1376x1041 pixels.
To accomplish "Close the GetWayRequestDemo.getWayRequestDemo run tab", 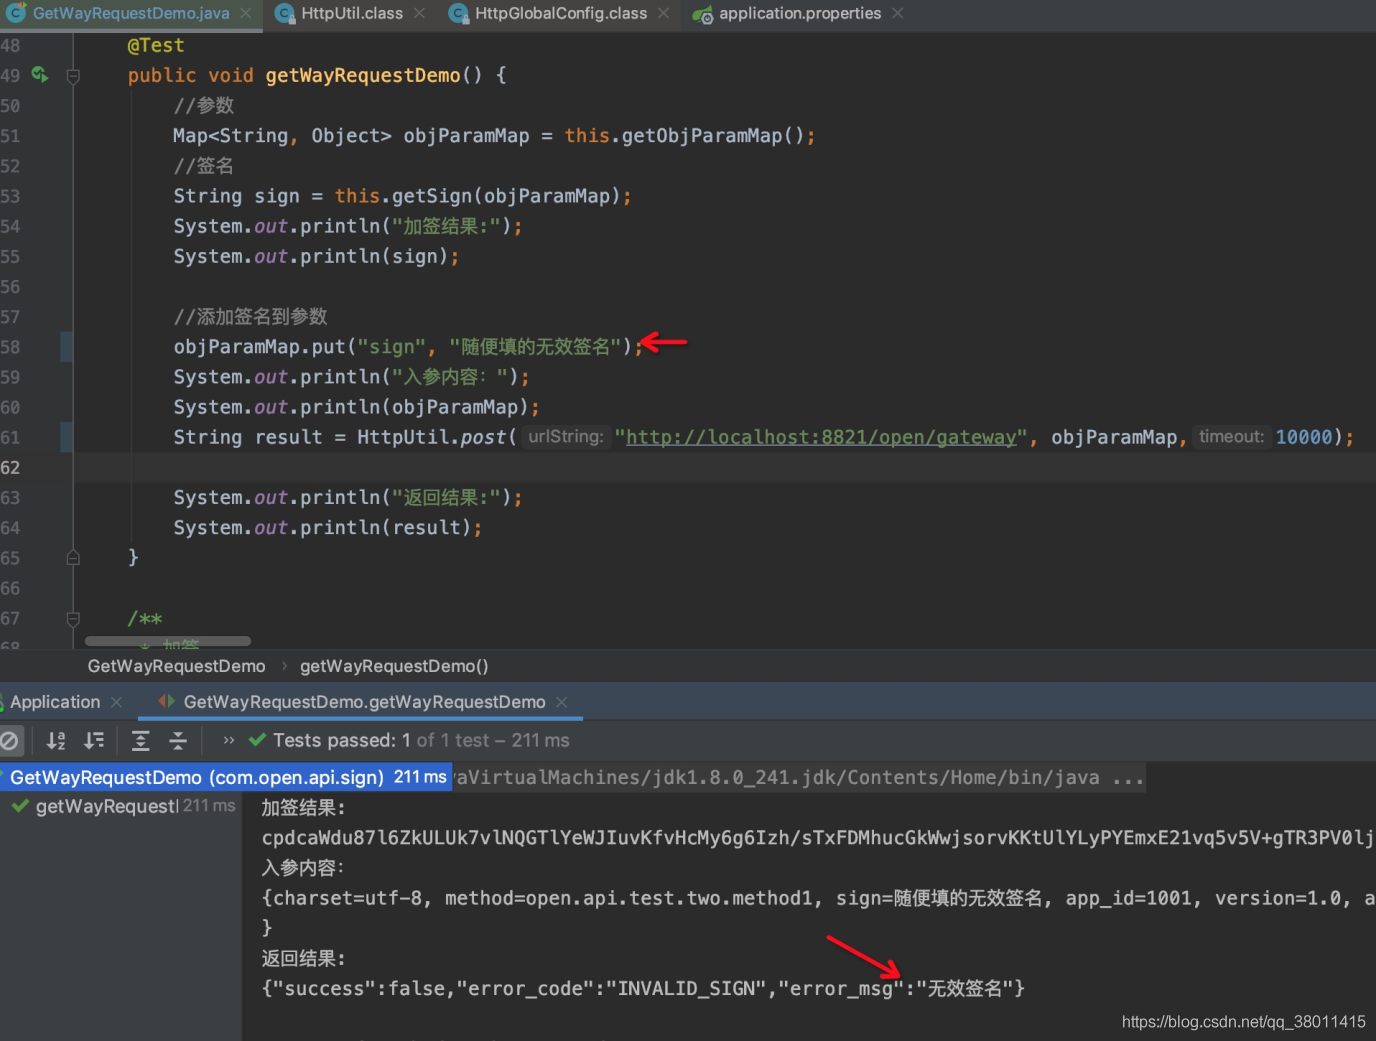I will click(x=561, y=702).
